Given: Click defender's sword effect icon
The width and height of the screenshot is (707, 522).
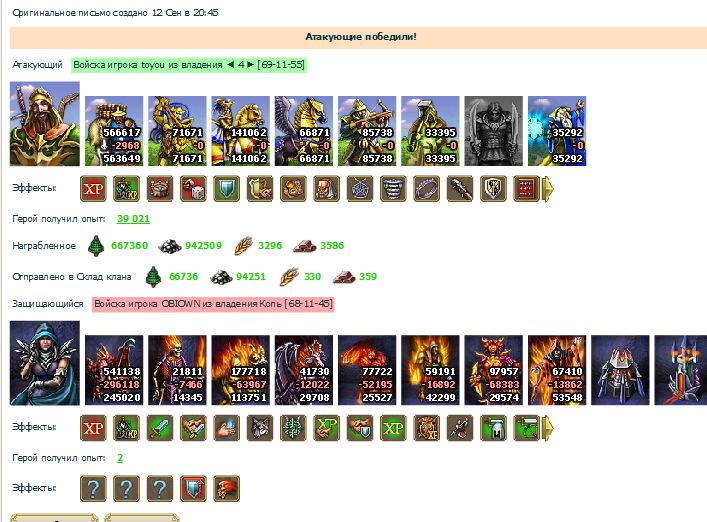Looking at the screenshot, I should (160, 427).
